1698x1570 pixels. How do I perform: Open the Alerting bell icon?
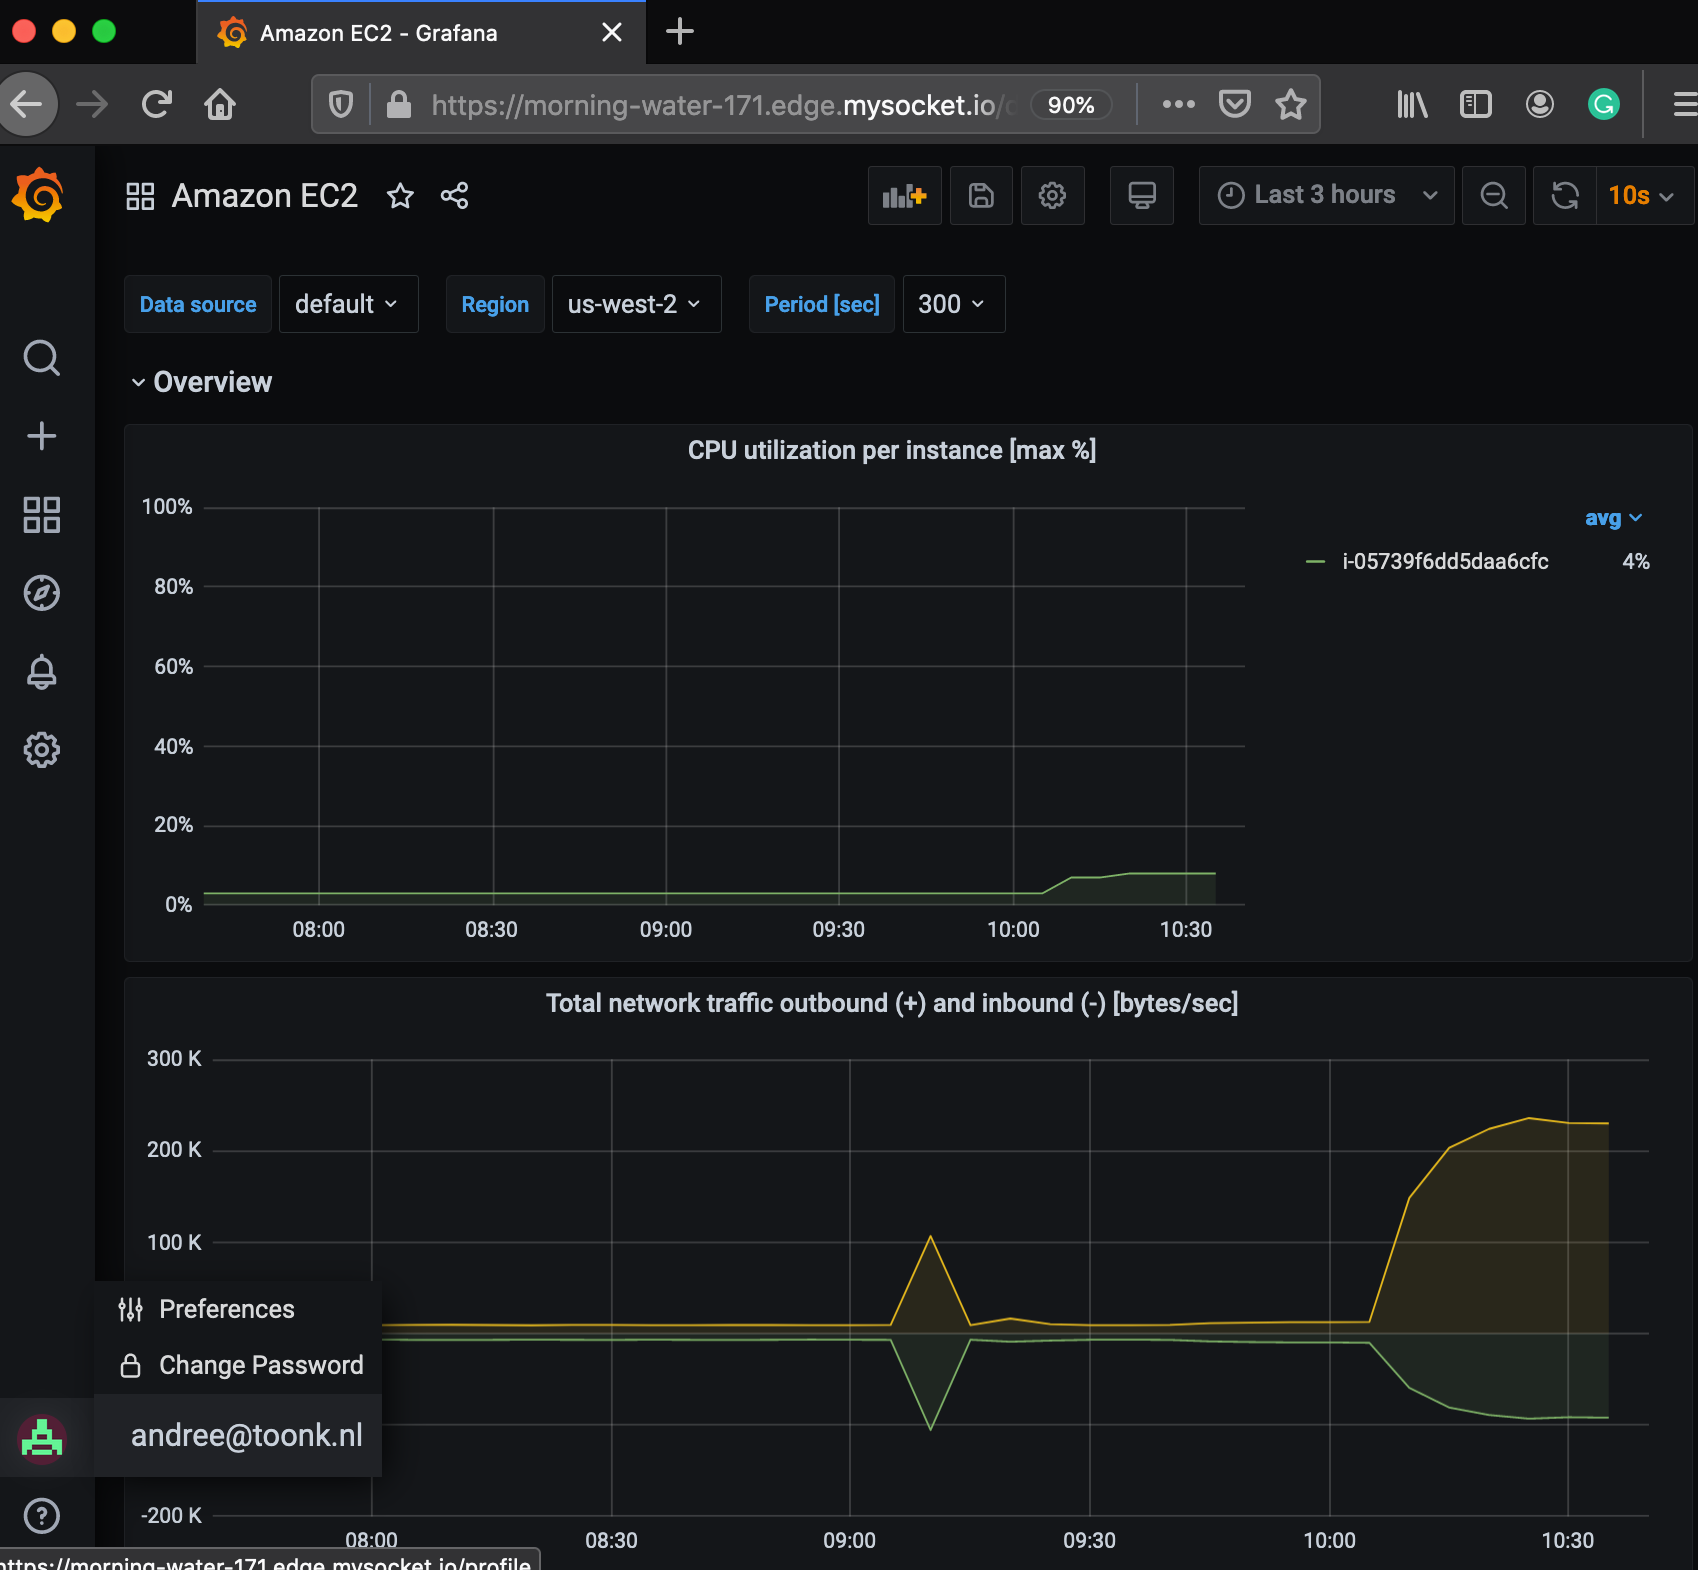point(41,671)
